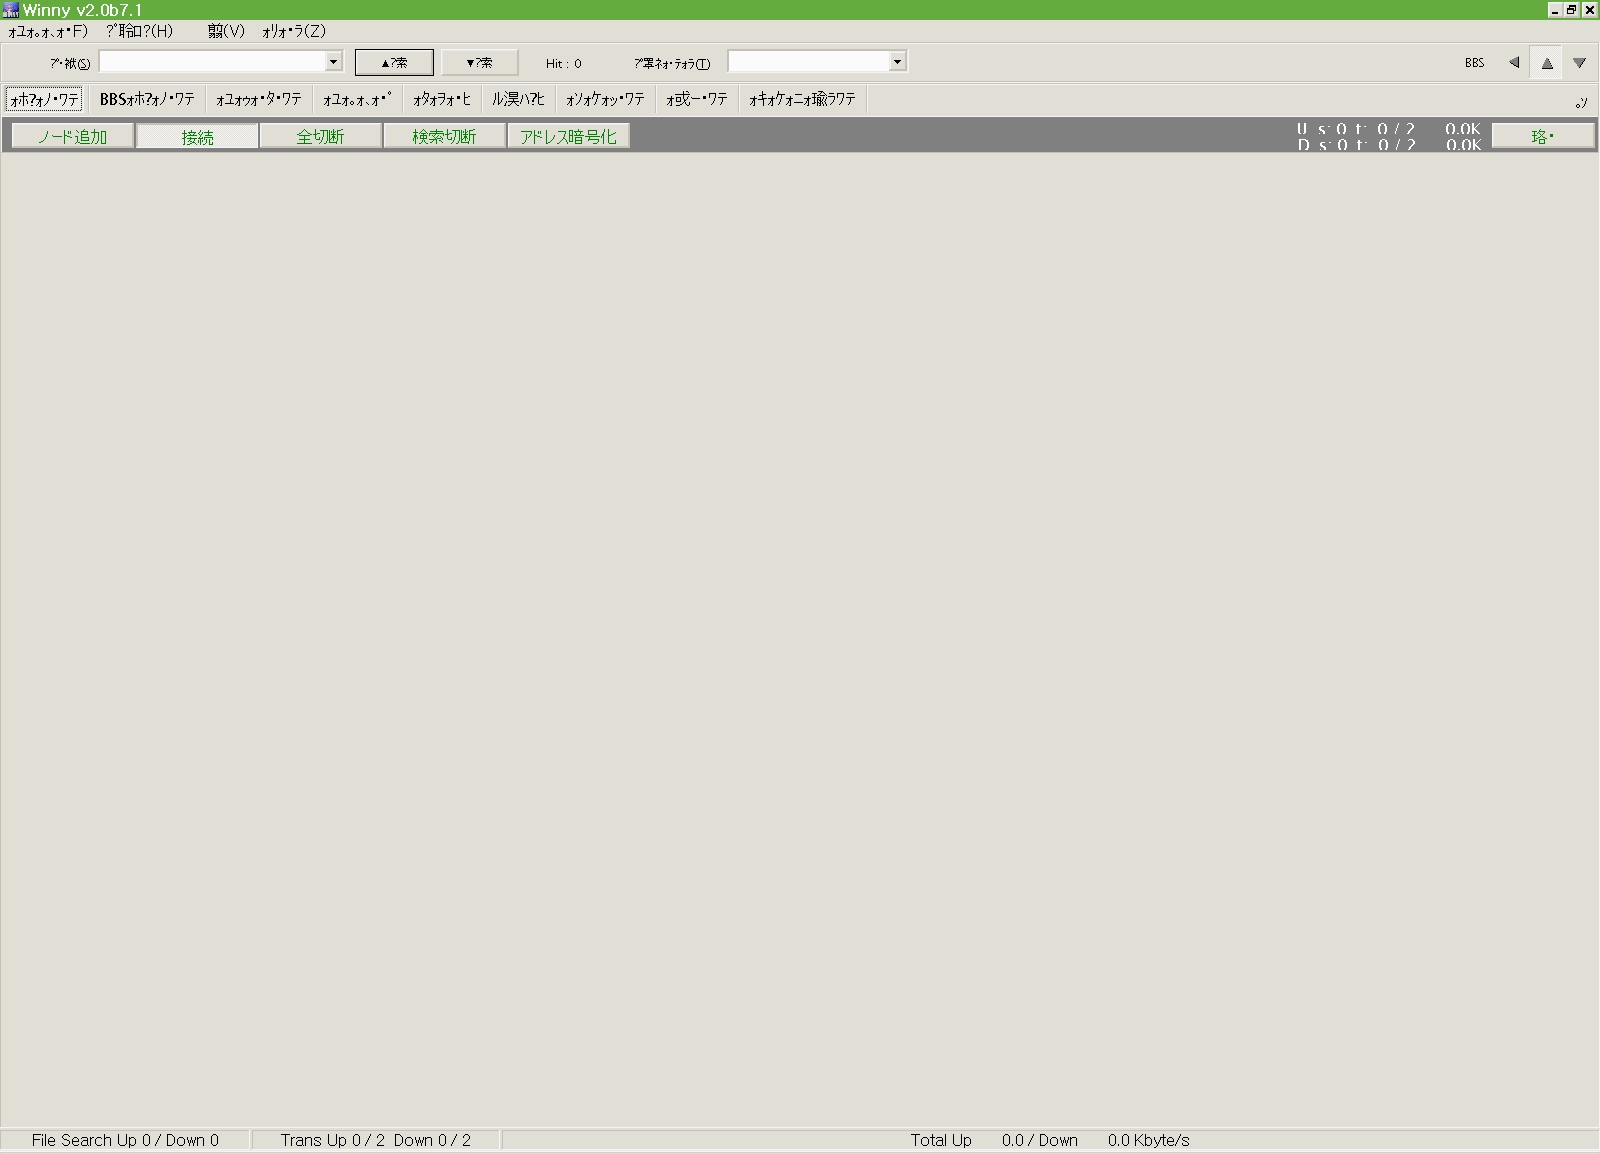The image size is (1600, 1154).
Task: Click the down-triangle search button
Action: pyautogui.click(x=479, y=62)
